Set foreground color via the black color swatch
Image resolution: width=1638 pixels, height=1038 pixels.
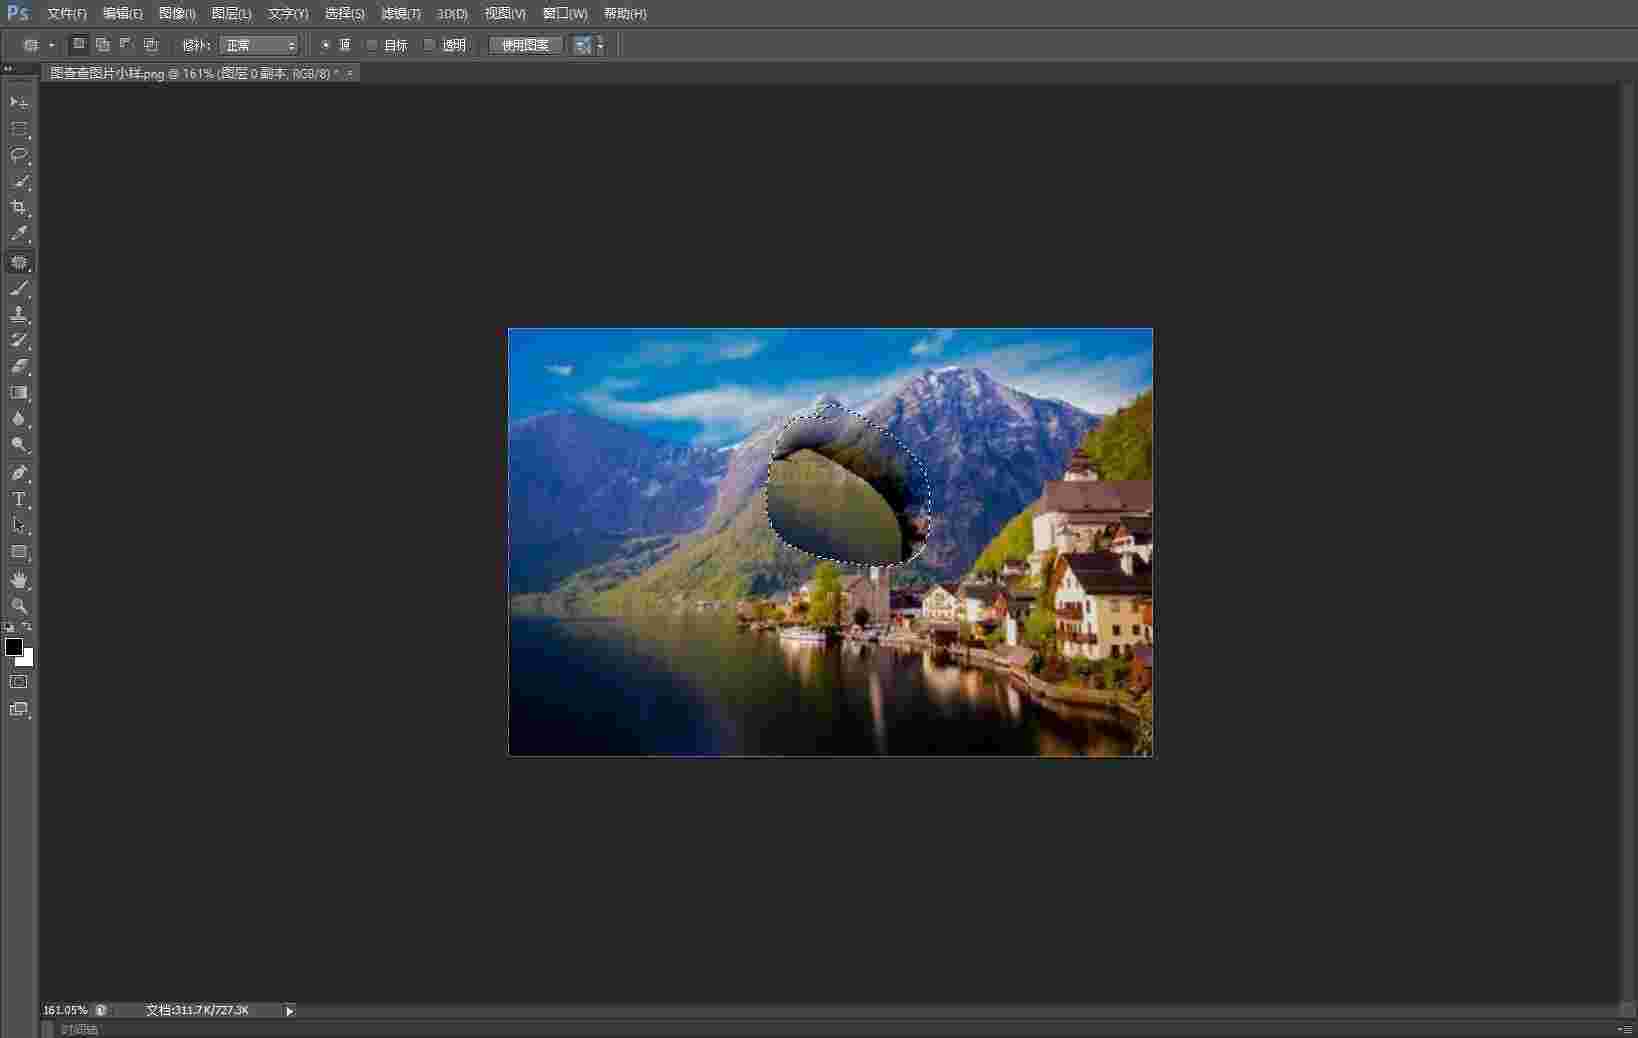[13, 647]
